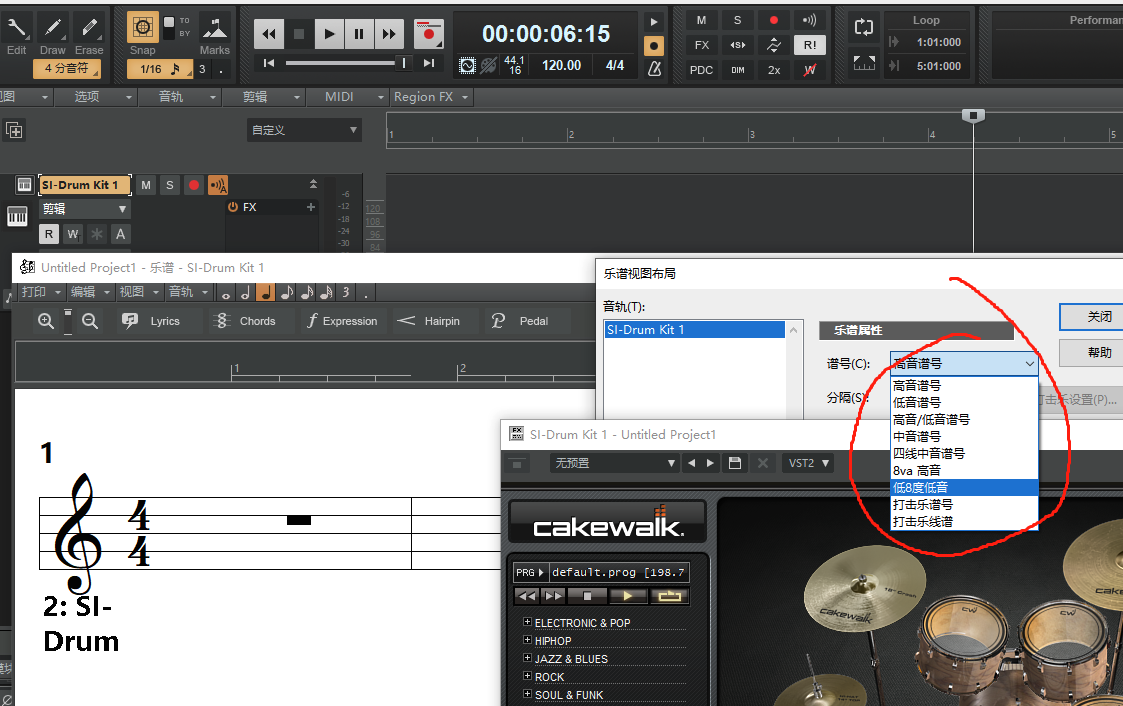Pause playback with the Pause button
The height and width of the screenshot is (706, 1123).
tap(359, 34)
